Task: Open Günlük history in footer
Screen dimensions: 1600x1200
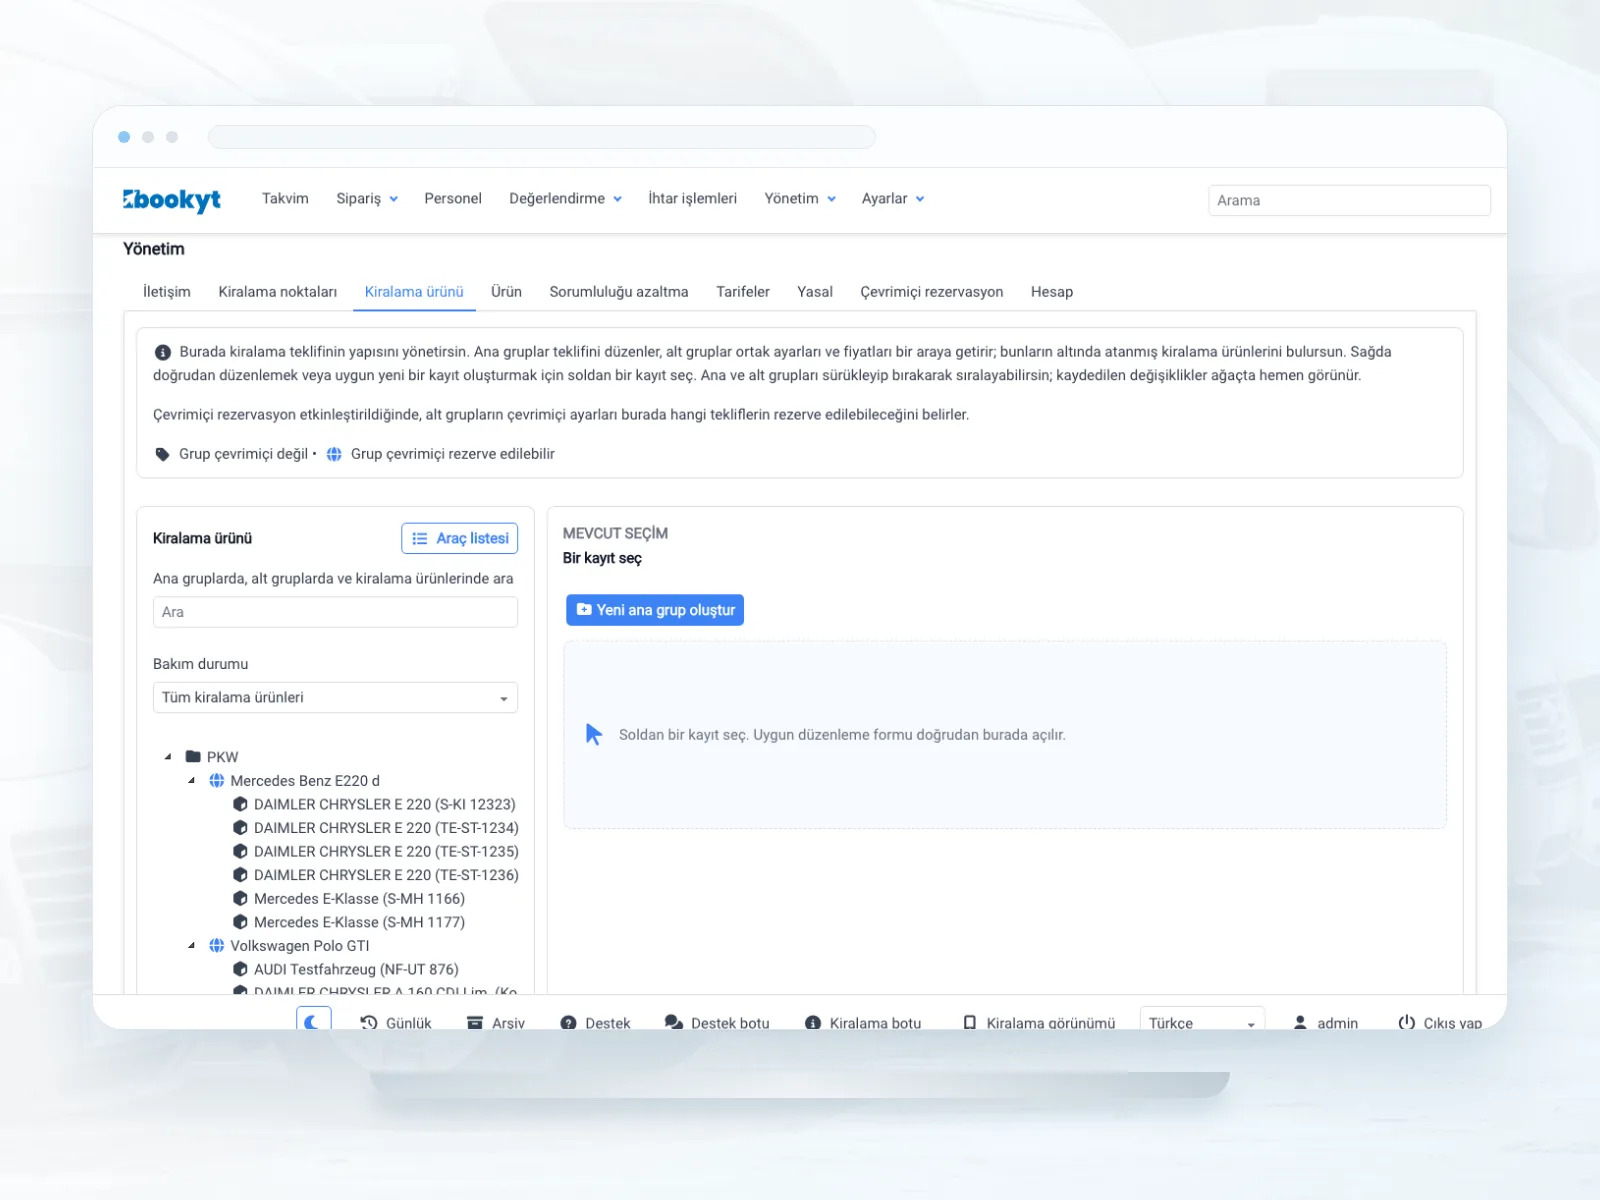Action: [x=396, y=1023]
